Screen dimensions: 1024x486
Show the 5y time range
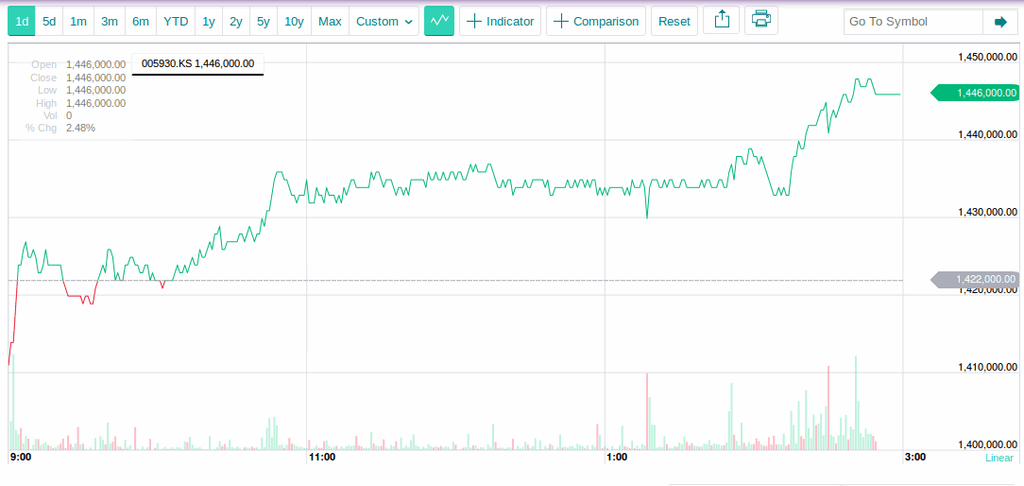(262, 21)
